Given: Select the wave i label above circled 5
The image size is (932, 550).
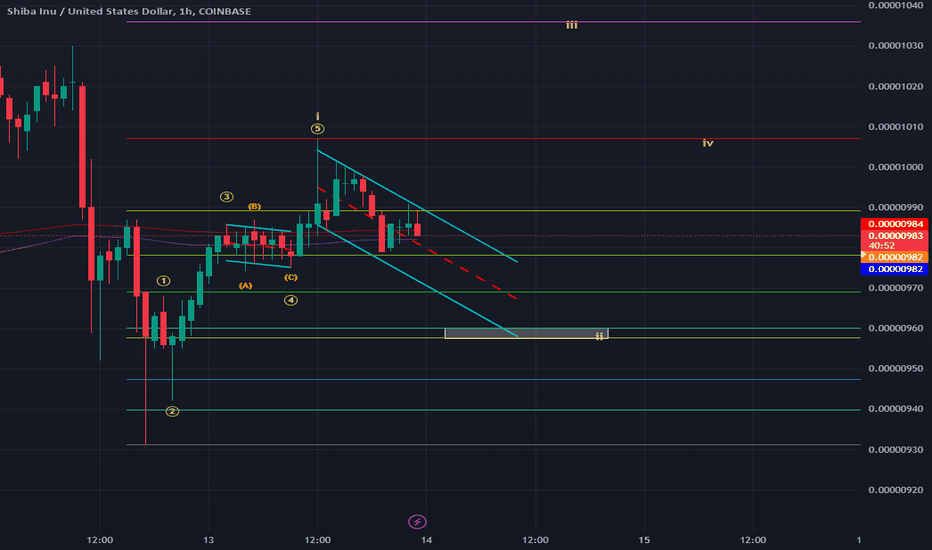Looking at the screenshot, I should [x=317, y=116].
